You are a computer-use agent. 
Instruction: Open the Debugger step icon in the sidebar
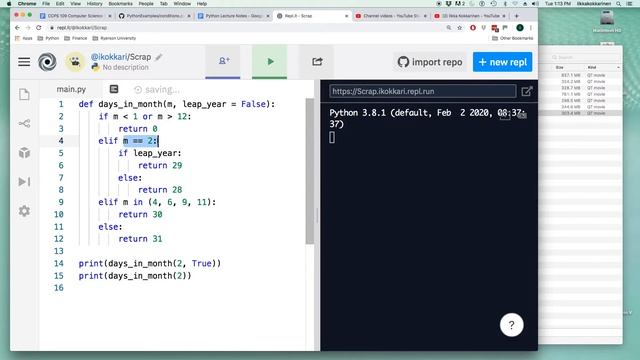pos(24,182)
